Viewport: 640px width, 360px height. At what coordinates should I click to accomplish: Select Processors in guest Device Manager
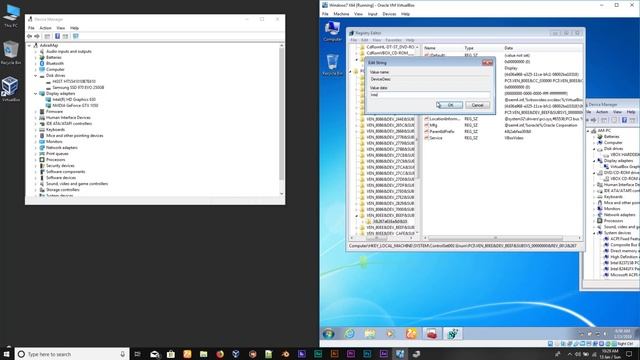tap(613, 221)
